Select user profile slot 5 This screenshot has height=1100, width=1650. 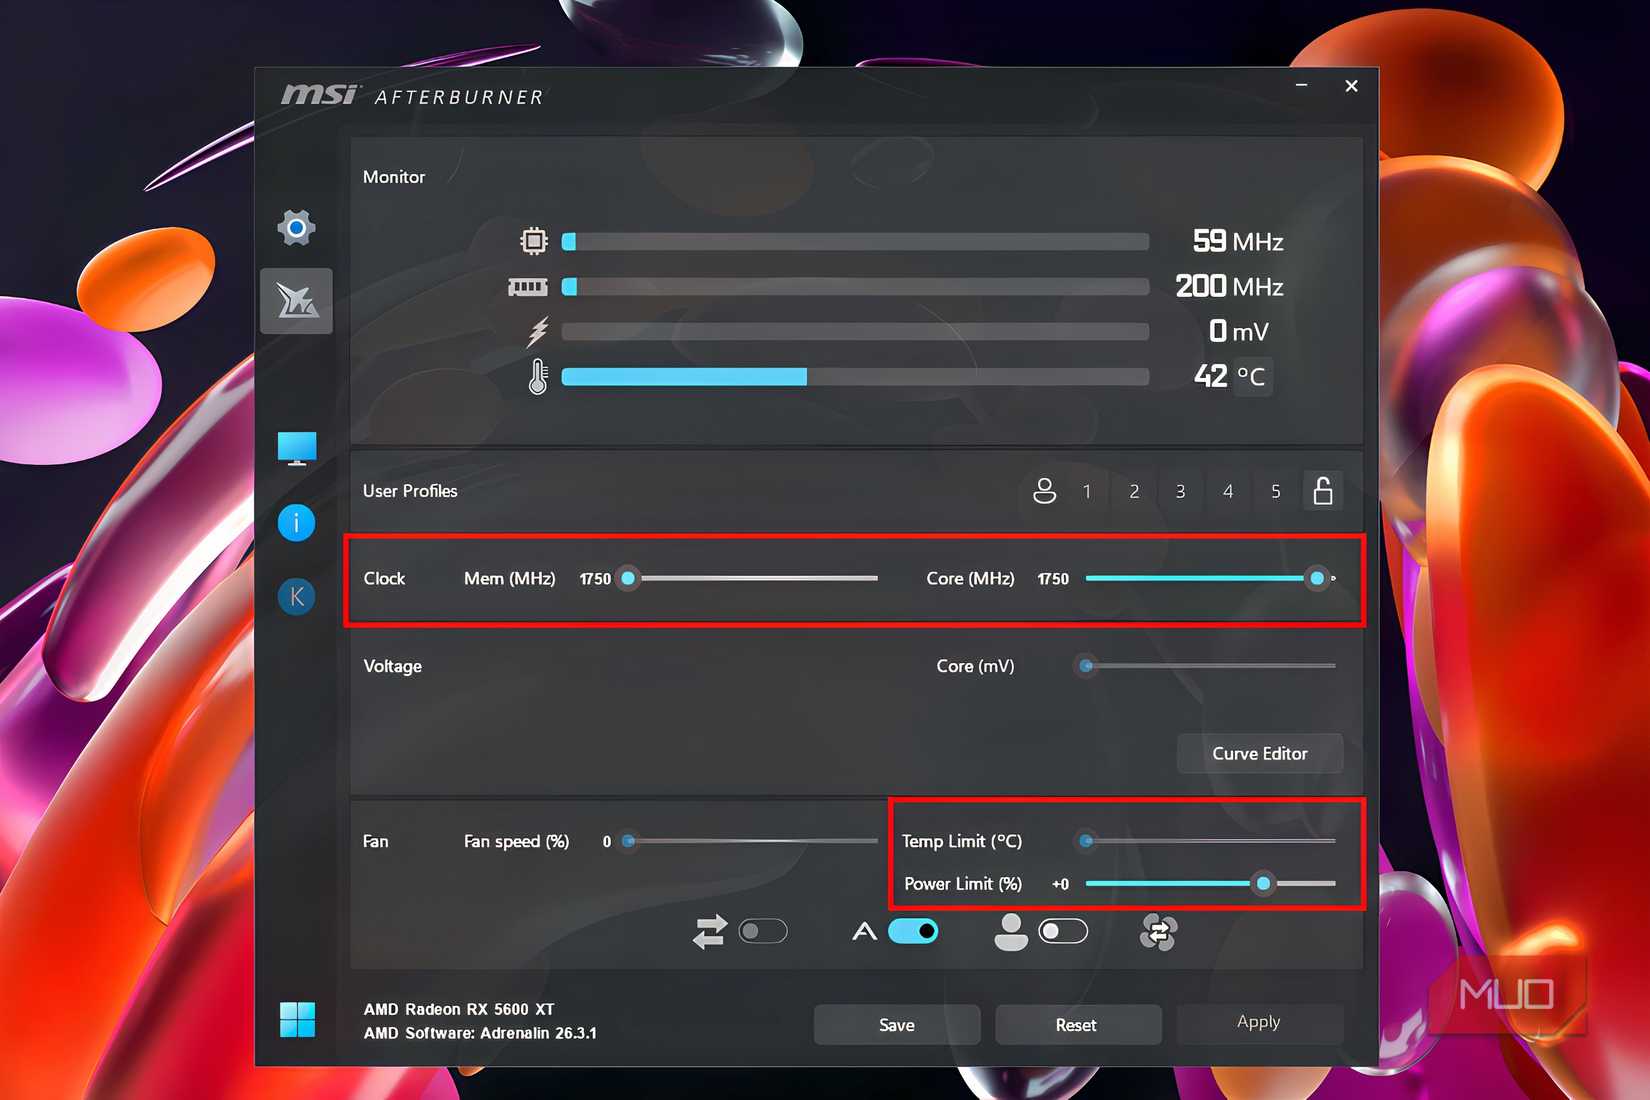[1275, 491]
